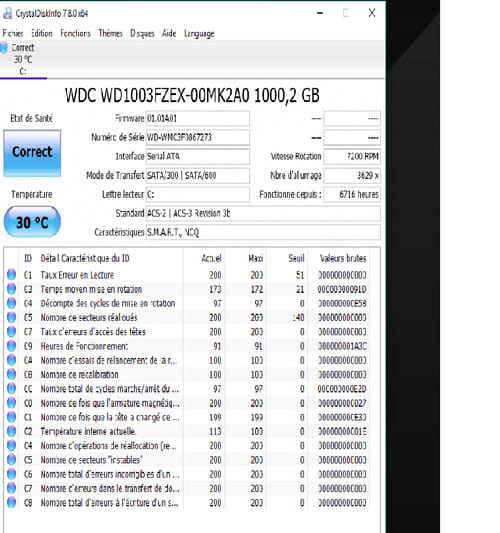Click status orb for Heures de Fonctionnement
This screenshot has width=500, height=533.
point(11,346)
